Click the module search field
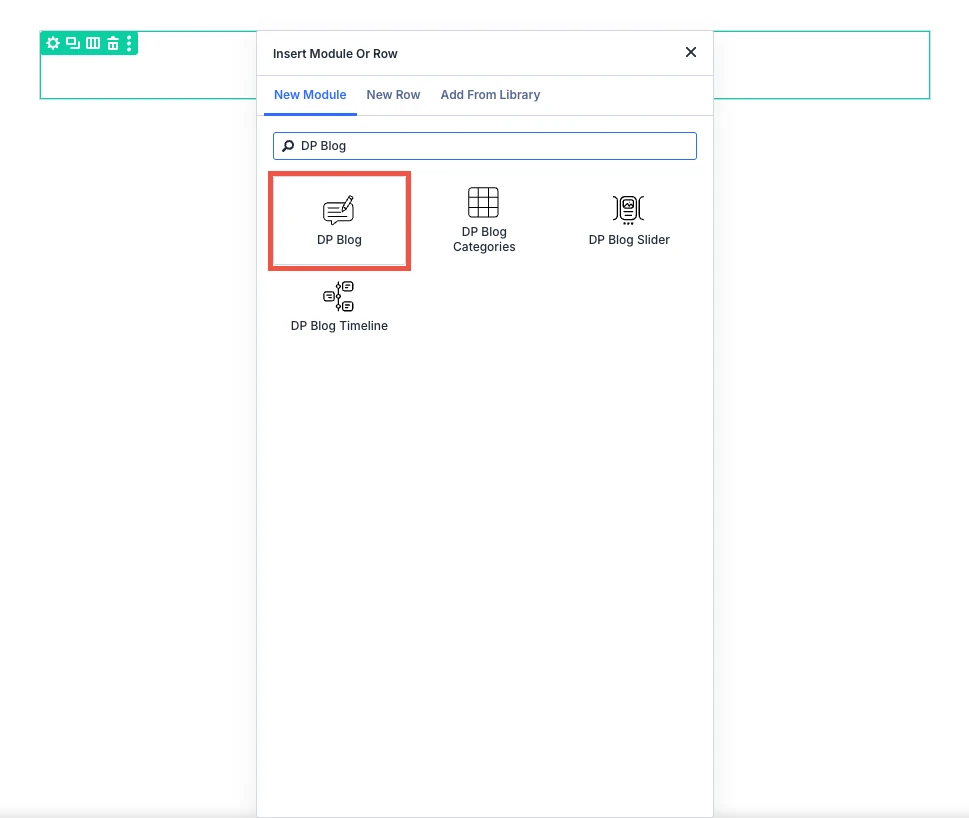The height and width of the screenshot is (818, 969). coord(484,146)
